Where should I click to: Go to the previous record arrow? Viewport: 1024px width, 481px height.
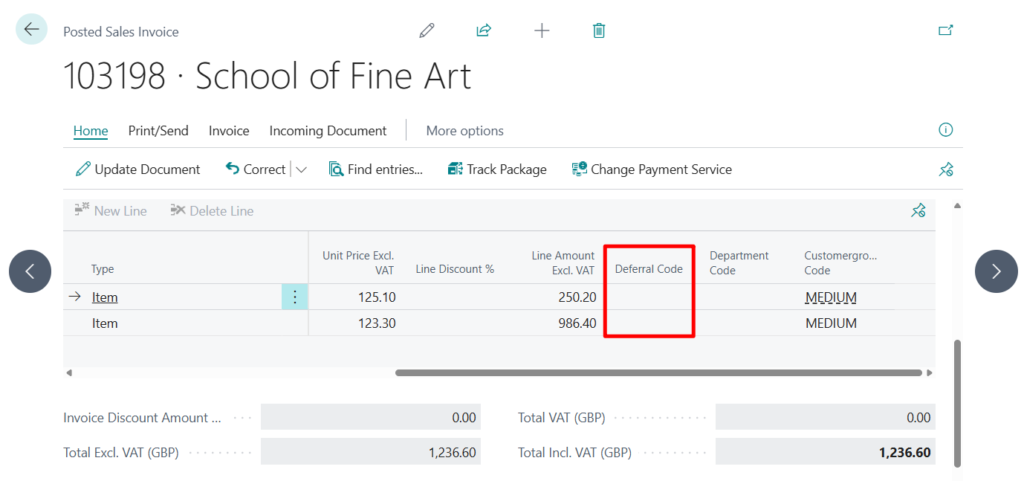[30, 271]
